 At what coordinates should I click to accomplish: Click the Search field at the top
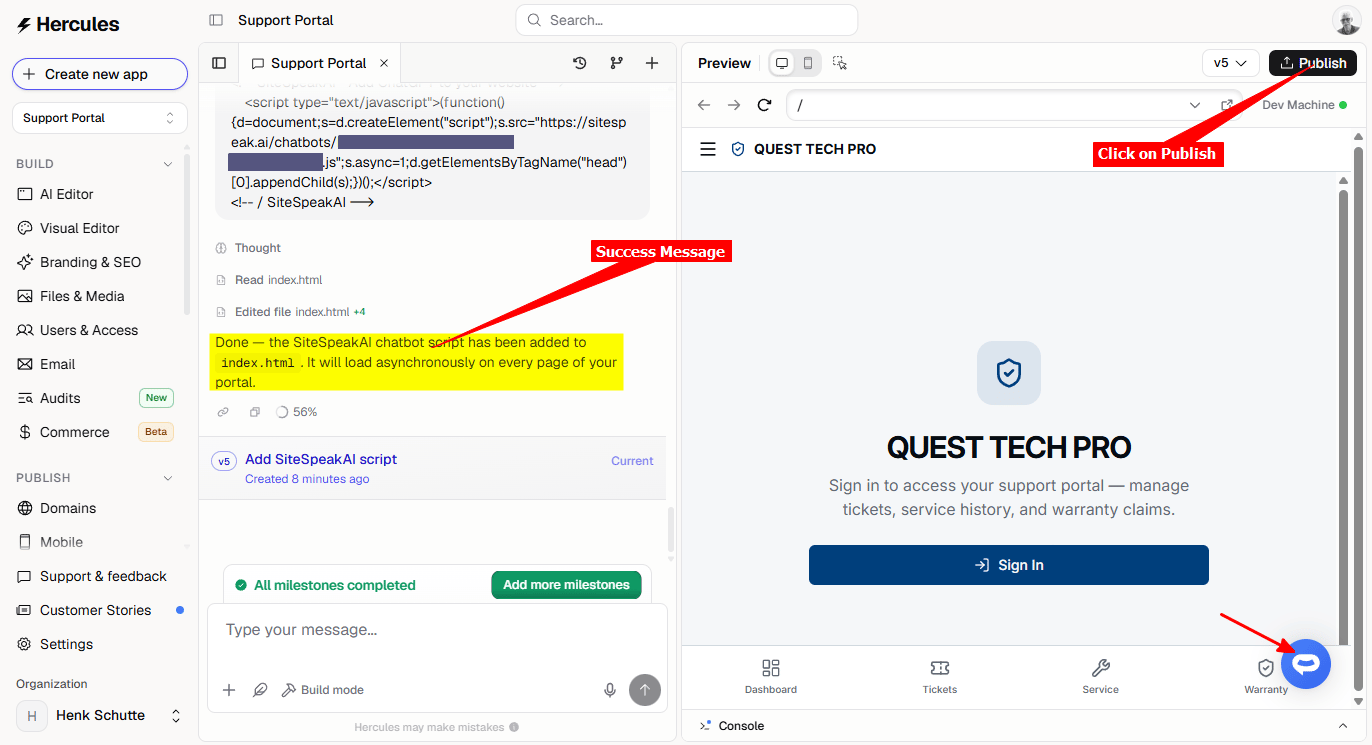(x=687, y=20)
